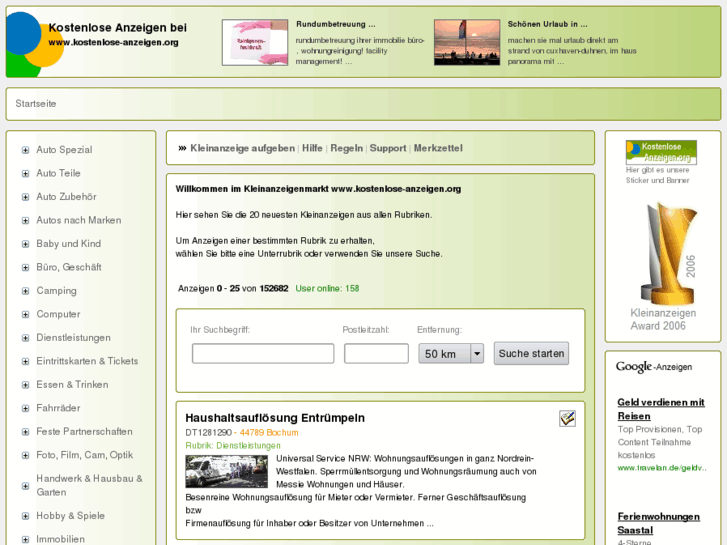Screen dimensions: 727x545
Task: Expand Feste Partnerschaften plus icon
Action: pyautogui.click(x=26, y=432)
